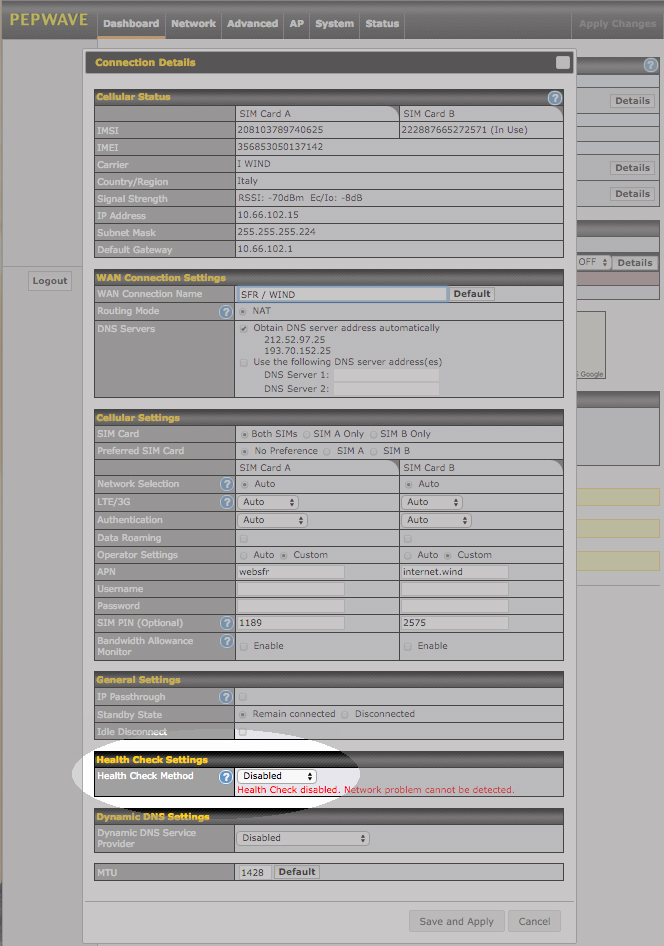Edit SIM PIN field containing 2575

[455, 623]
